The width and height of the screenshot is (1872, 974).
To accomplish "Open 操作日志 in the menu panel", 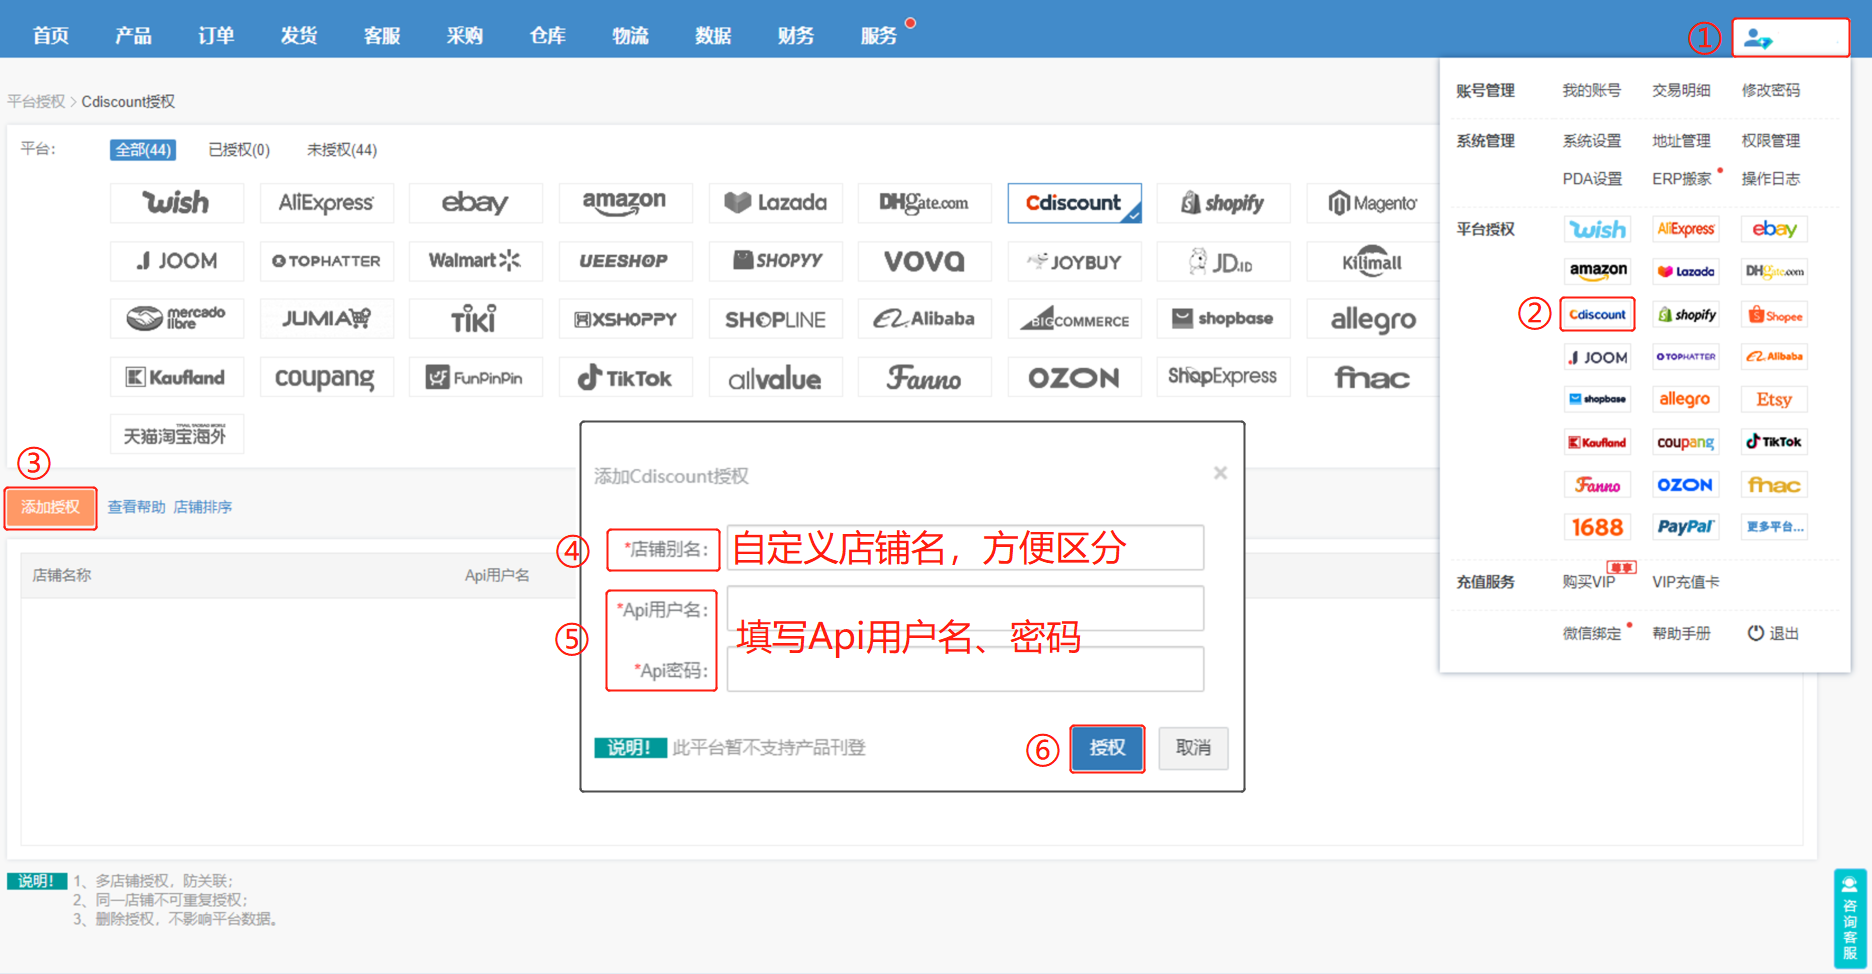I will 1771,179.
